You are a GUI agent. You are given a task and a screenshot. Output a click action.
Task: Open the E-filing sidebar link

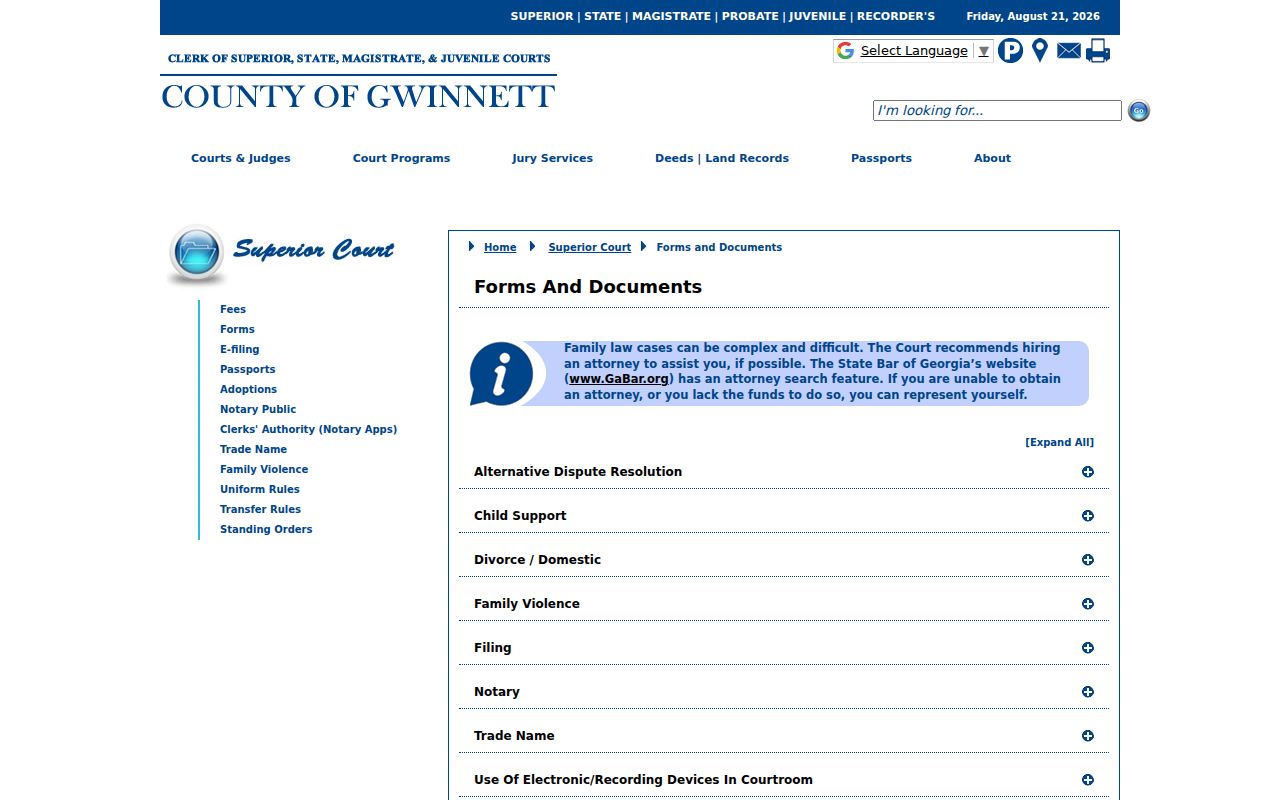click(240, 349)
